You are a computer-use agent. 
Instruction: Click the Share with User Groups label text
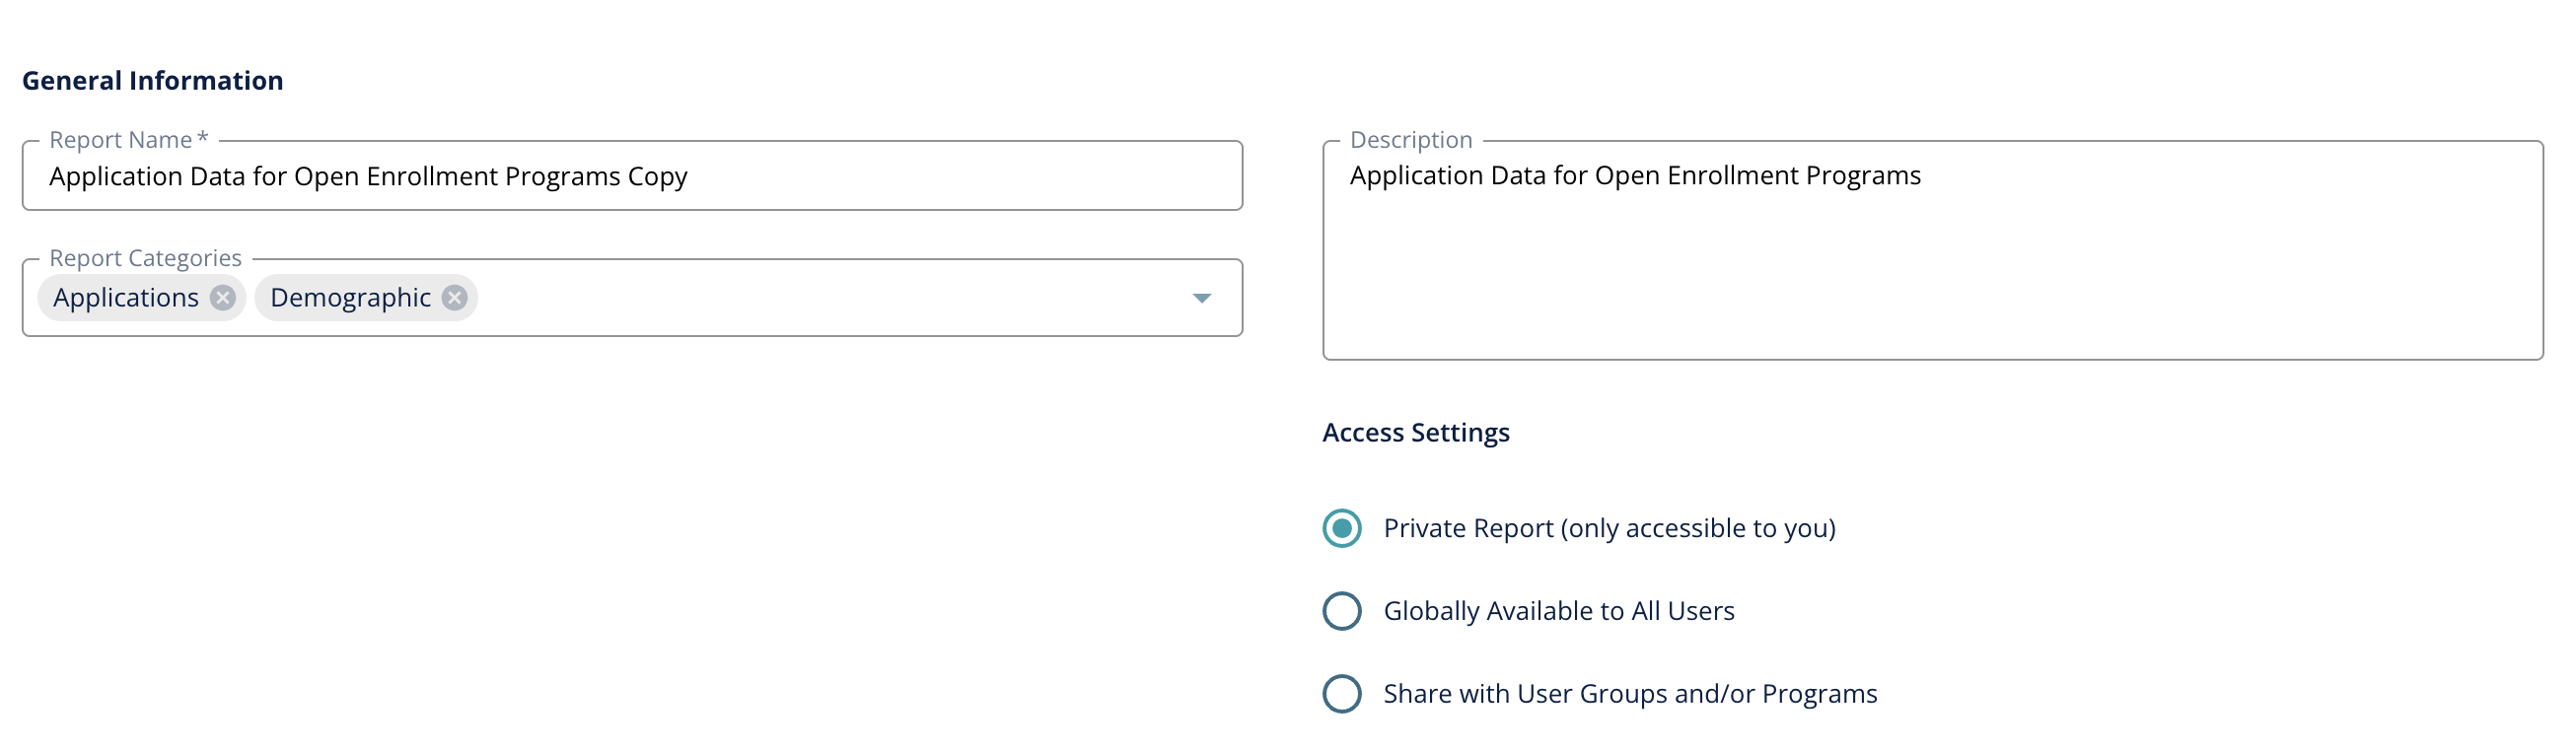1631,694
